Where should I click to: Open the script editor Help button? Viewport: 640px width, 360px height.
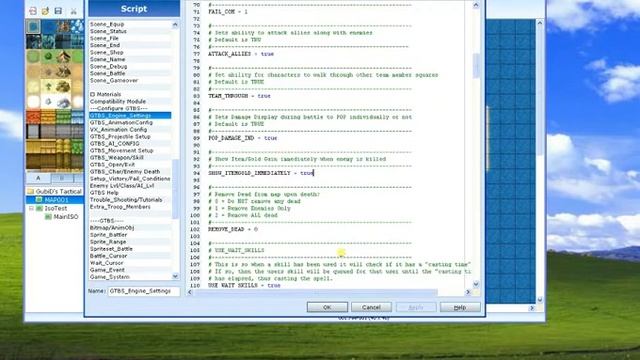[460, 307]
